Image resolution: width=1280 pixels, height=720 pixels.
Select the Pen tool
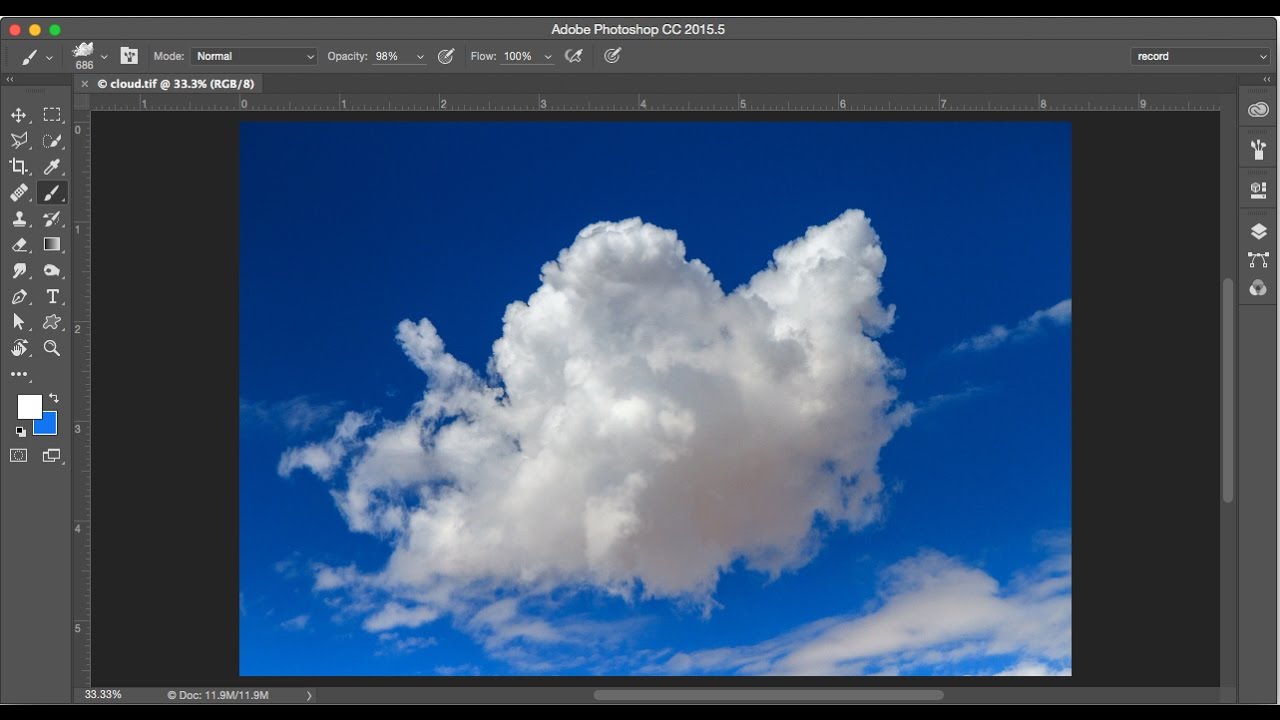pos(19,297)
